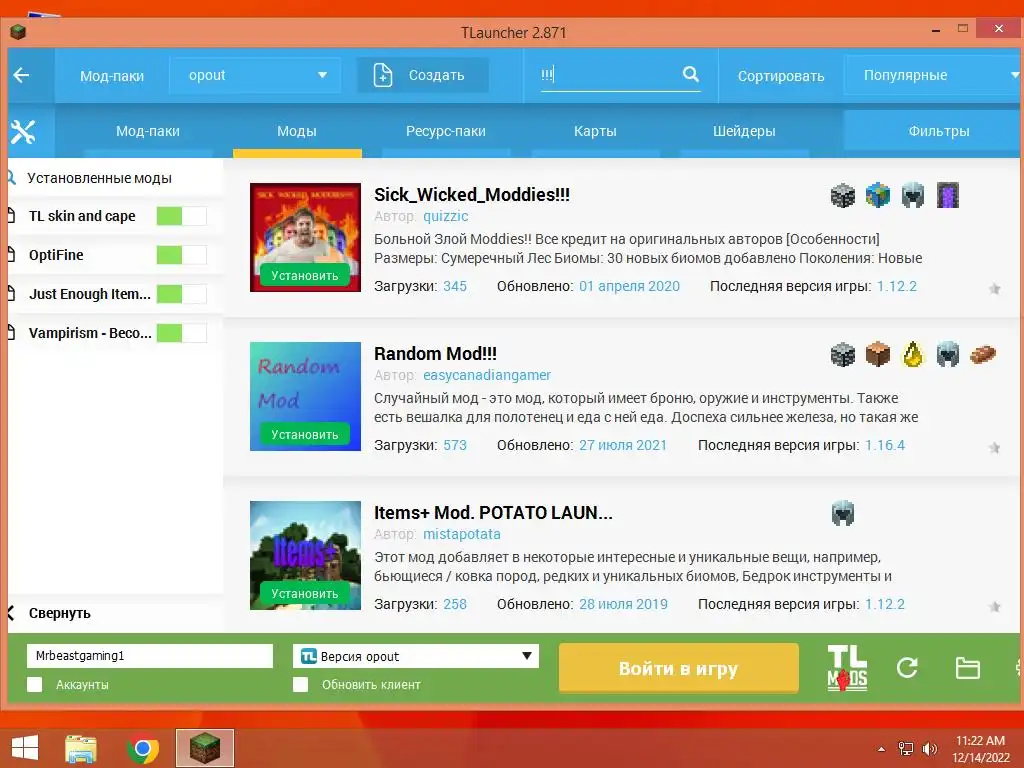Open the Random Mod thumbnail image
The image size is (1024, 768).
pyautogui.click(x=305, y=396)
